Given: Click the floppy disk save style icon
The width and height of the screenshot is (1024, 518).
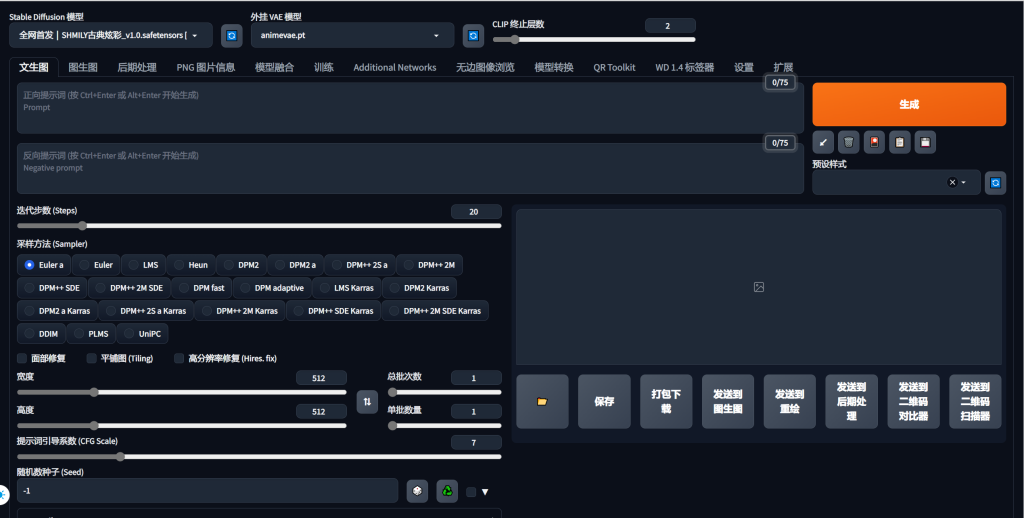Looking at the screenshot, I should point(926,142).
